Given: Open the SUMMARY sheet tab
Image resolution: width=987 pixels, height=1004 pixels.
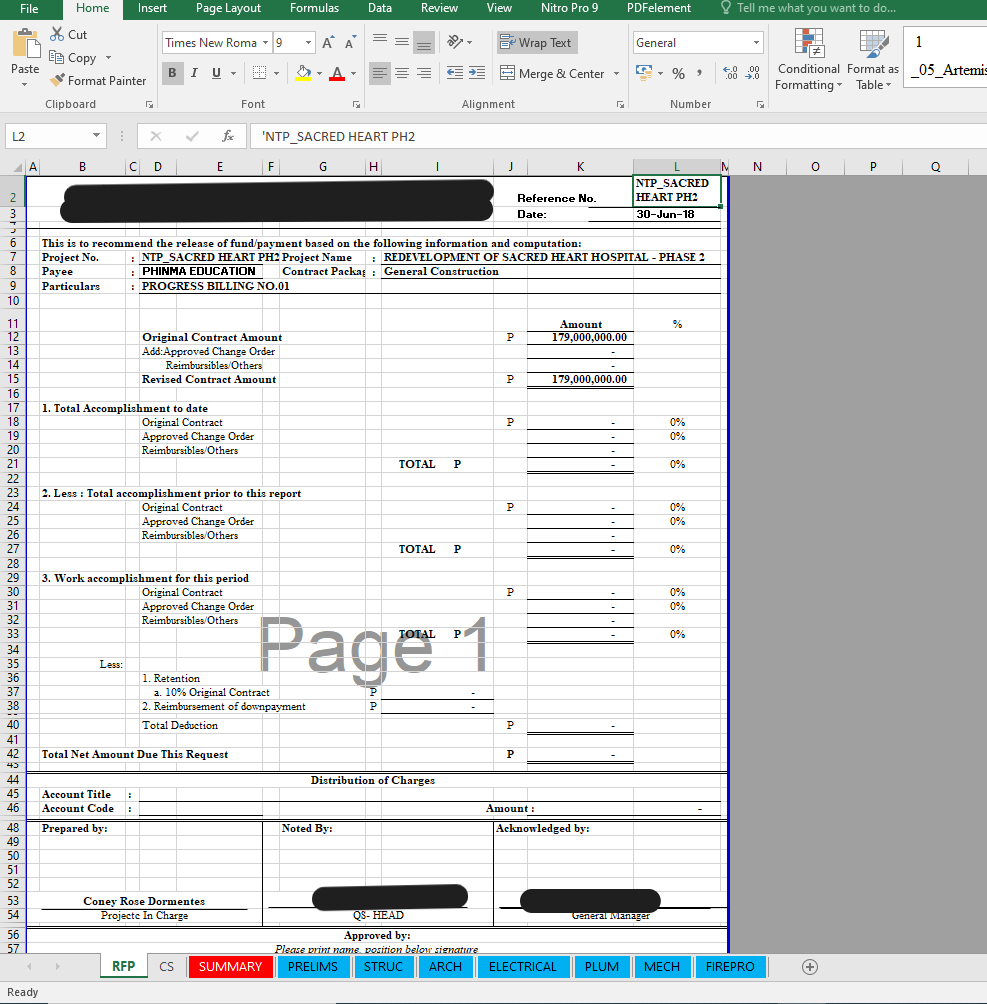Looking at the screenshot, I should point(230,966).
